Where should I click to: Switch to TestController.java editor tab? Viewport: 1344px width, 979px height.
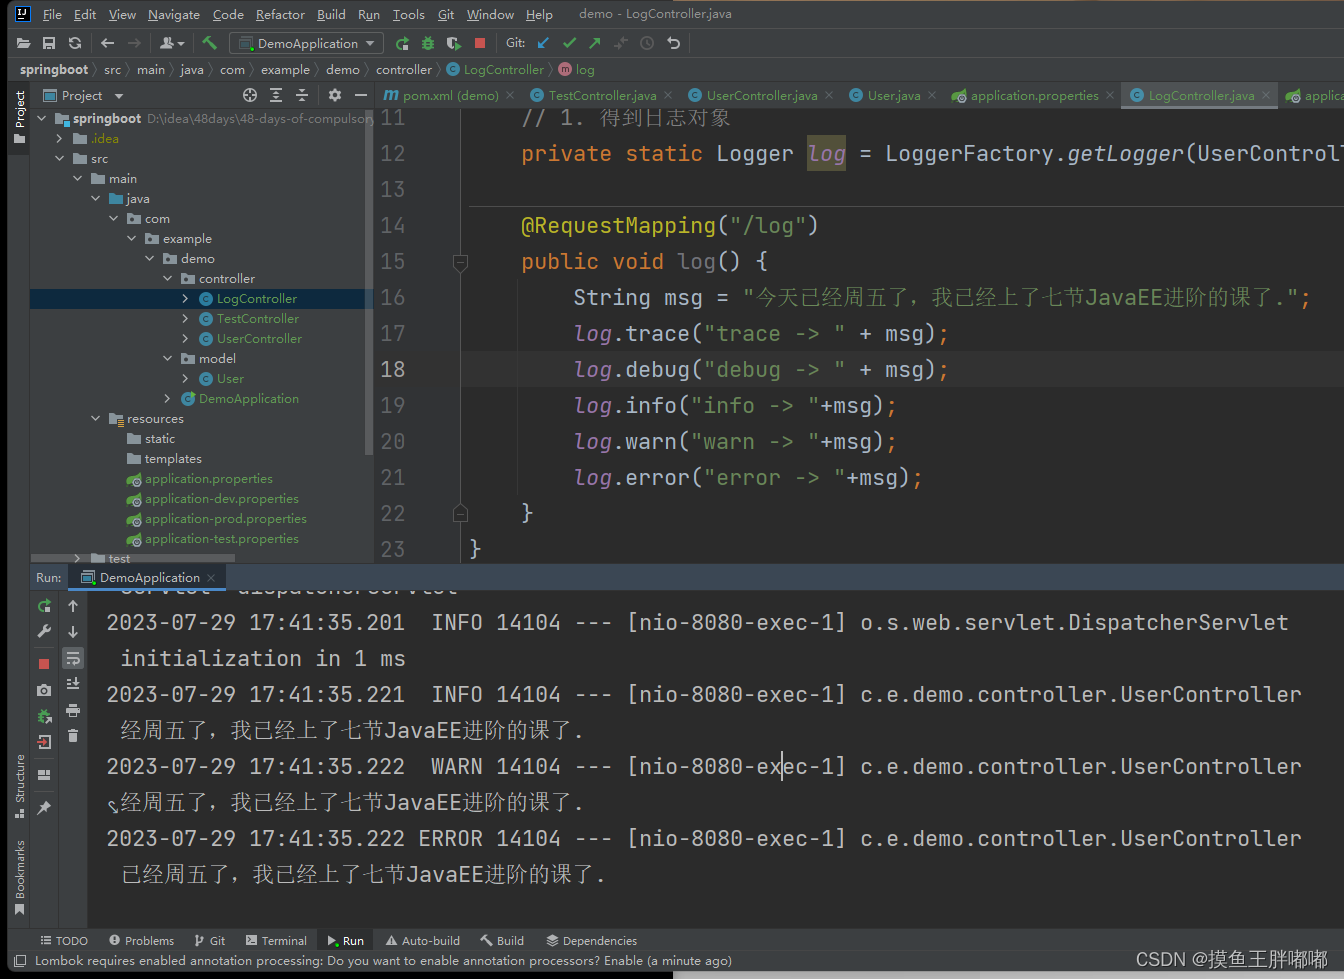coord(602,96)
